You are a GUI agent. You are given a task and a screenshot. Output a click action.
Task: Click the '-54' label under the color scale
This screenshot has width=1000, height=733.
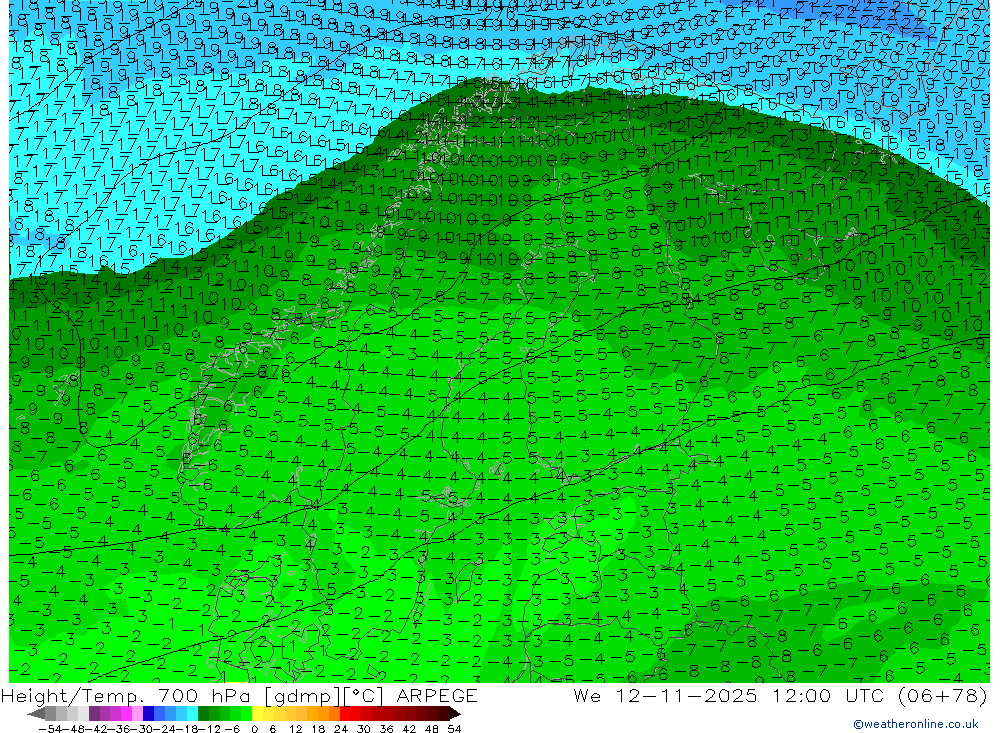pyautogui.click(x=50, y=729)
